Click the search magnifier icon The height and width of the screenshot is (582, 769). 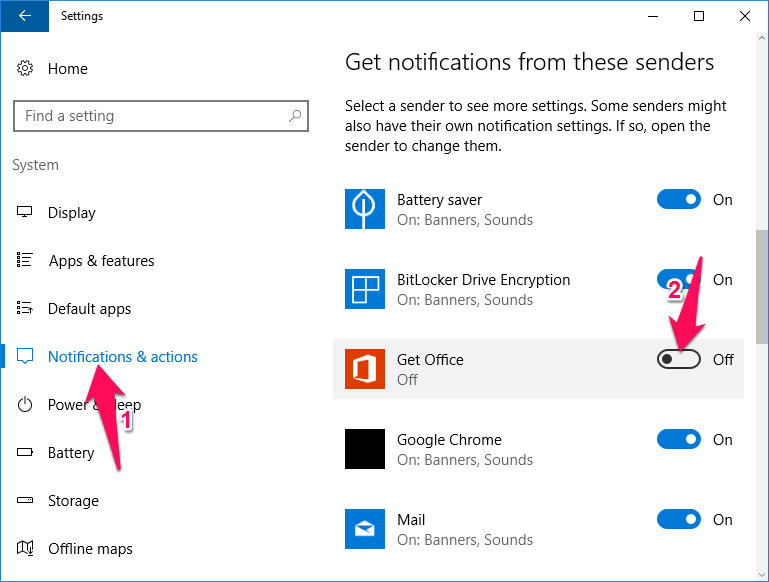pos(295,116)
